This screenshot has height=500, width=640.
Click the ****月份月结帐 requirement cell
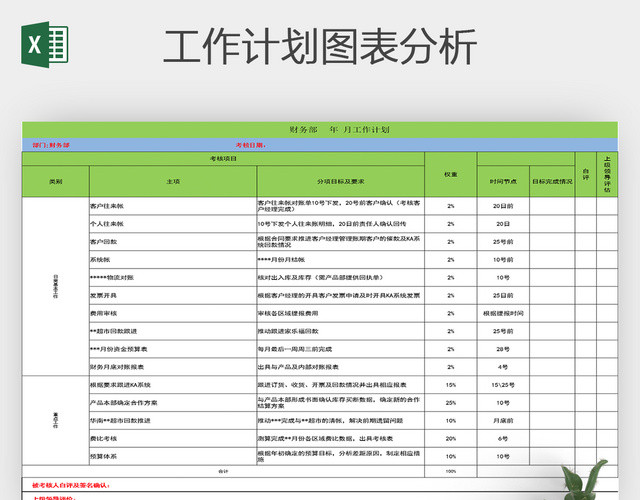tap(341, 260)
